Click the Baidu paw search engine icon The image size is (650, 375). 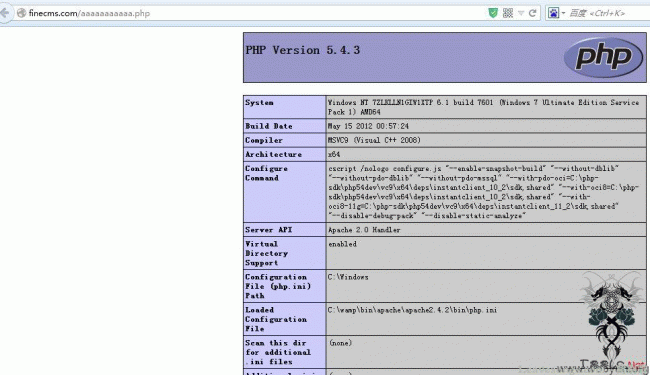[553, 13]
